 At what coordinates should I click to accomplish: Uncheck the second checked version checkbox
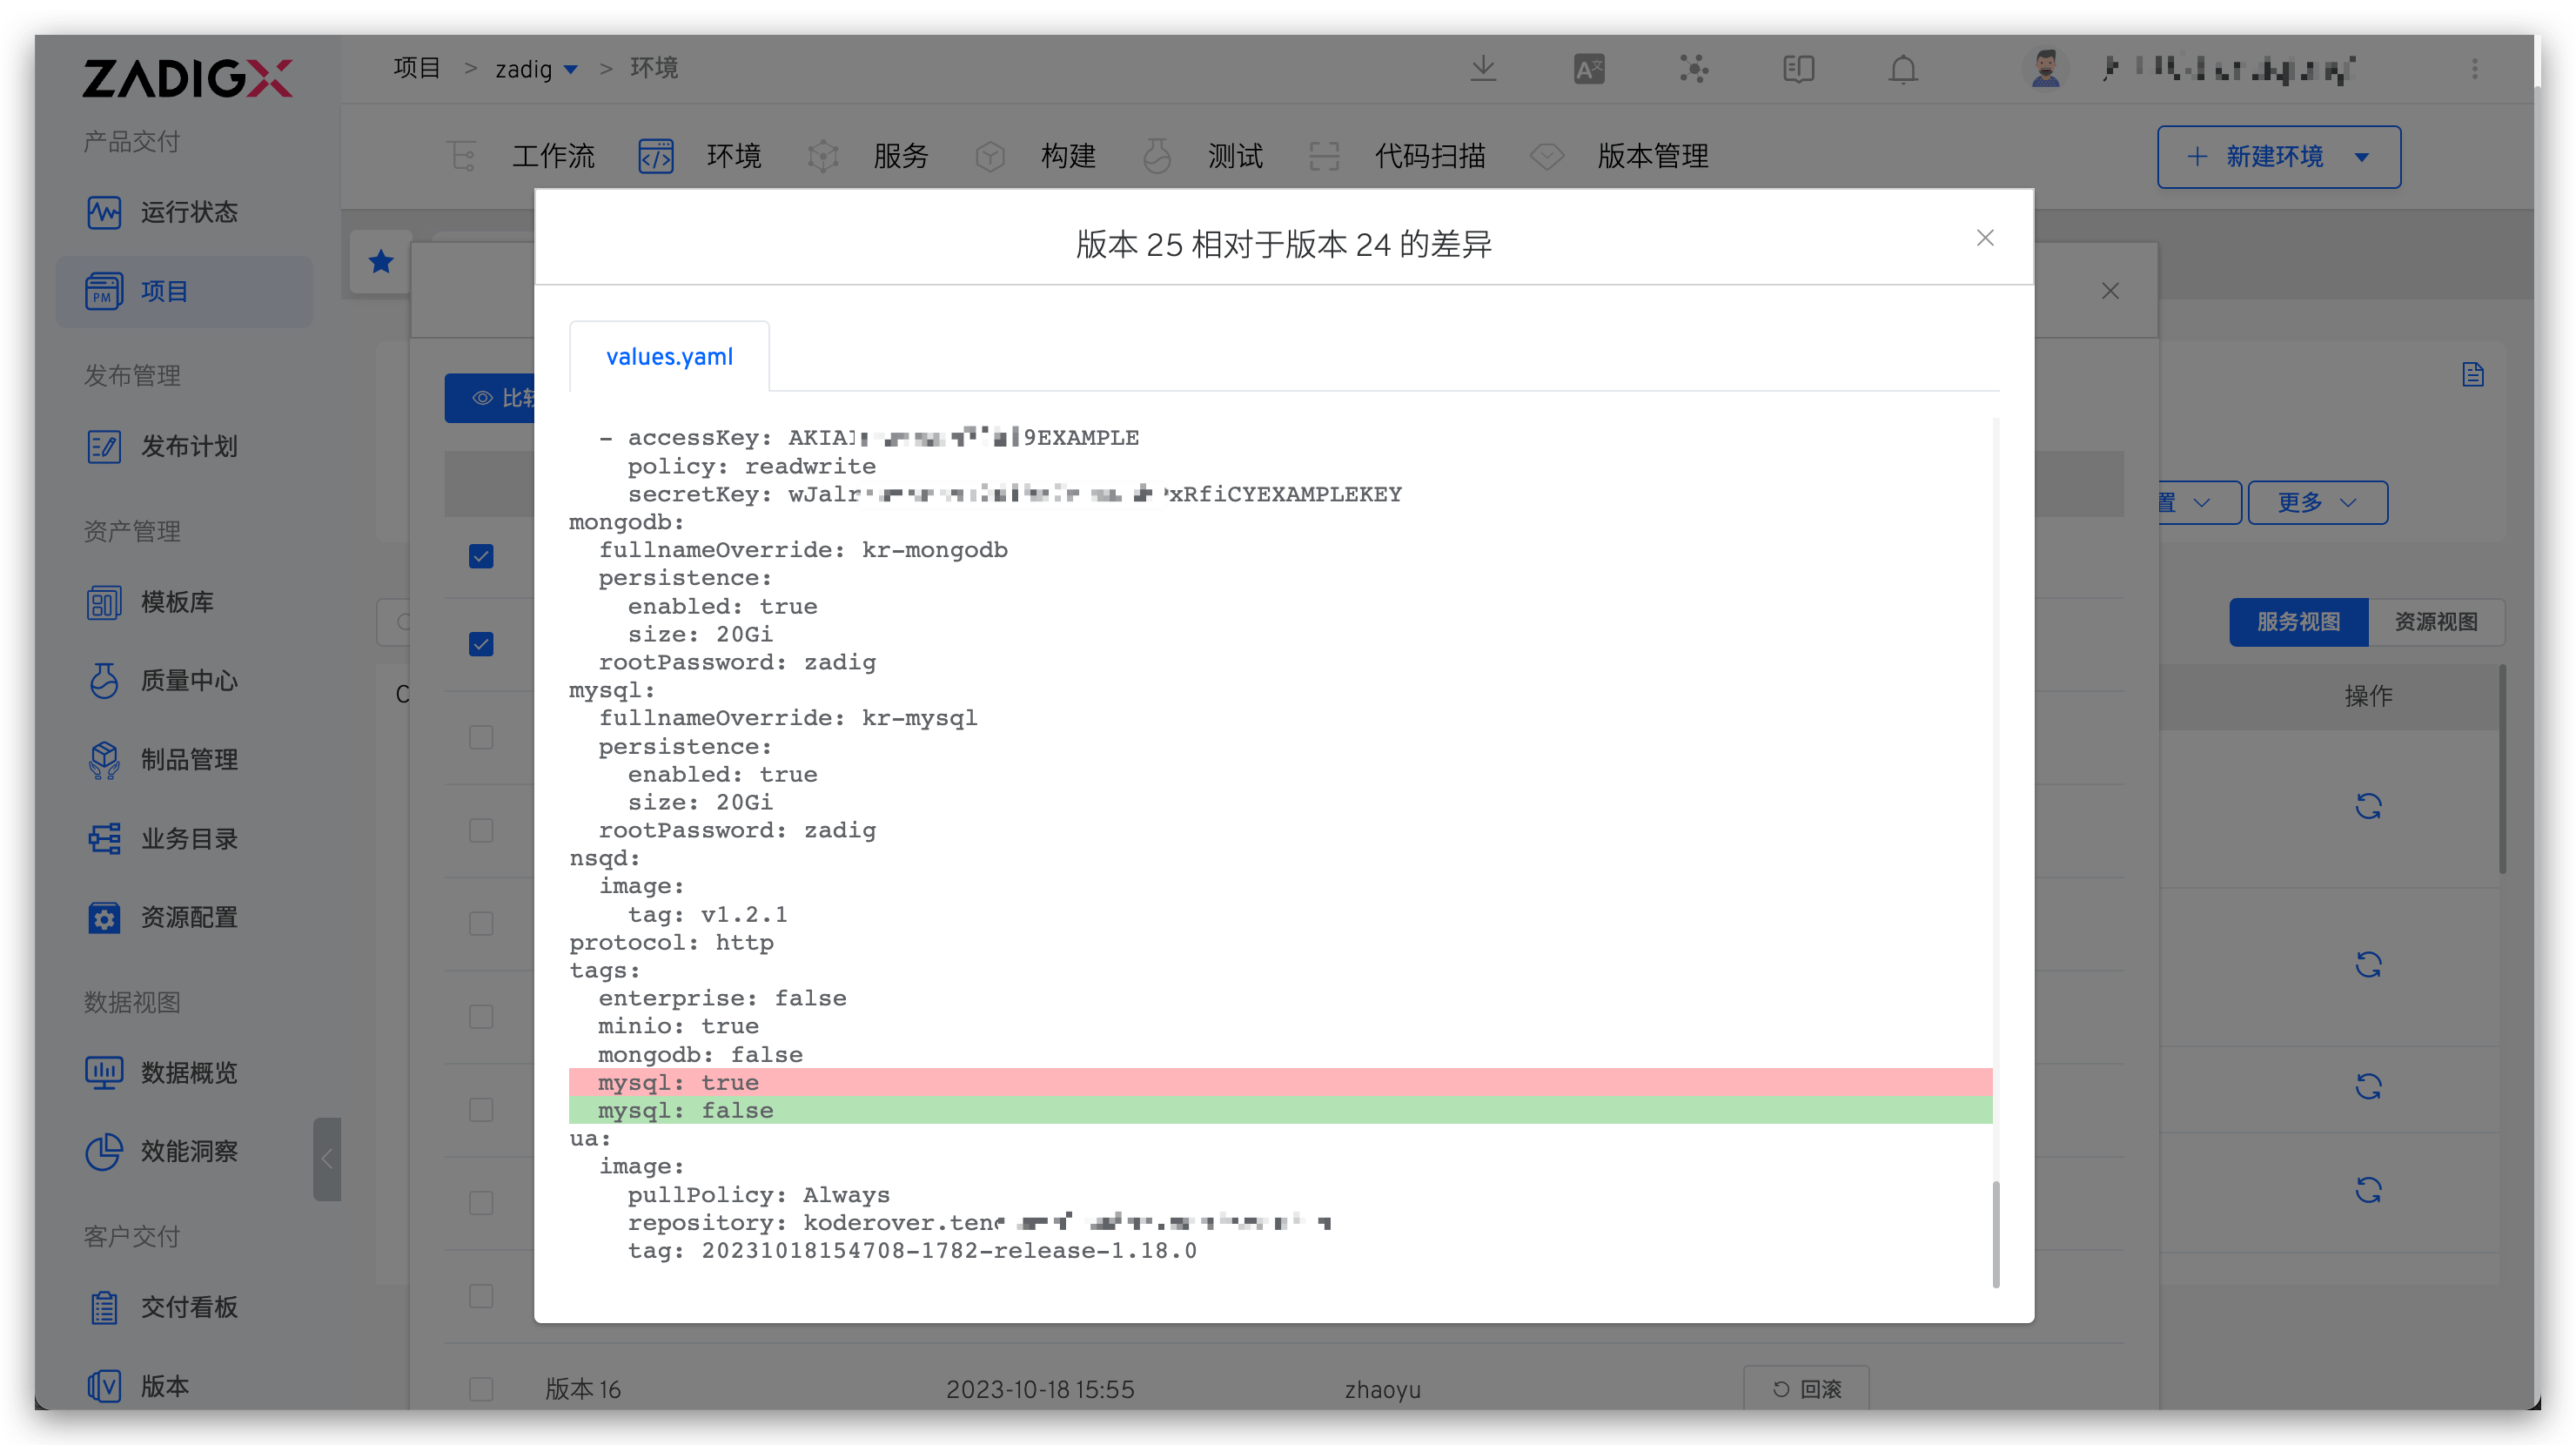pos(481,644)
